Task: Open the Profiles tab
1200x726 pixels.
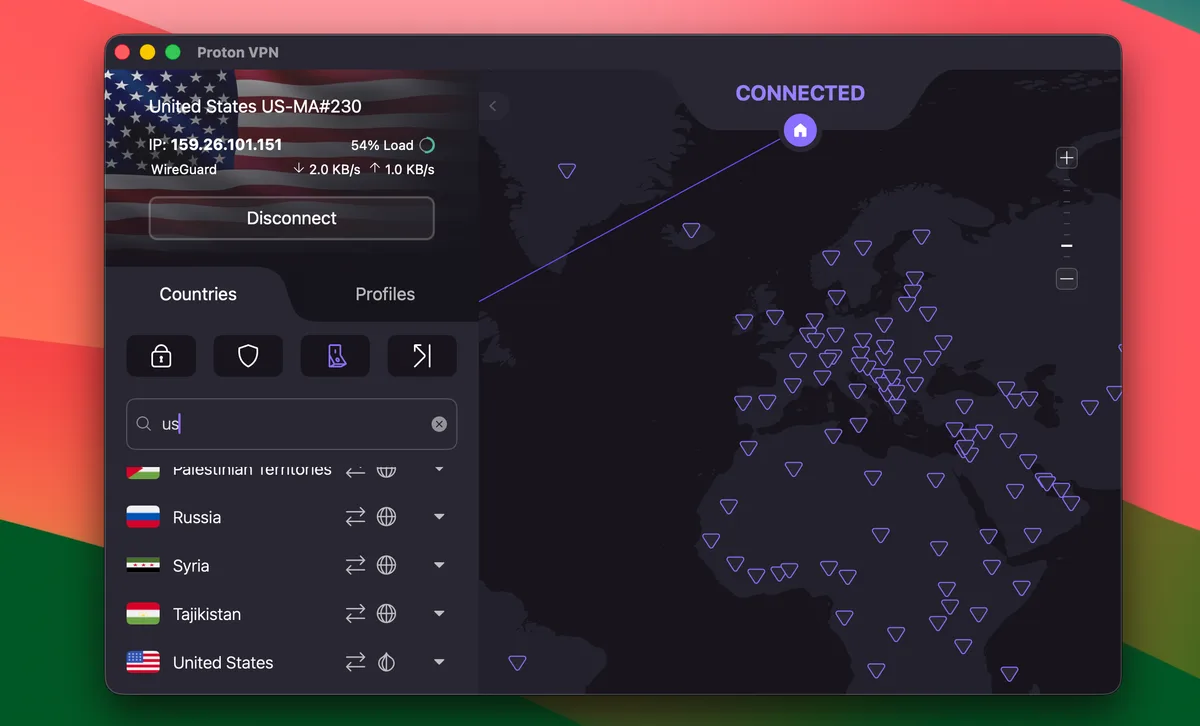Action: [385, 294]
